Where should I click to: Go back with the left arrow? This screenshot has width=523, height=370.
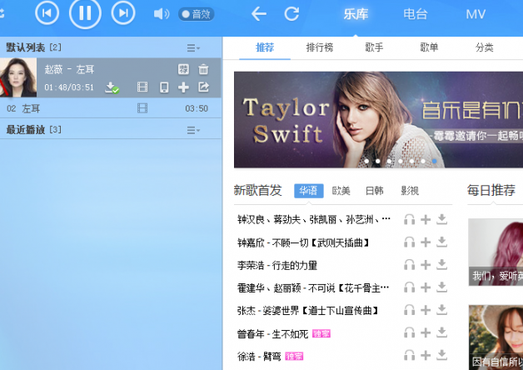(x=258, y=14)
